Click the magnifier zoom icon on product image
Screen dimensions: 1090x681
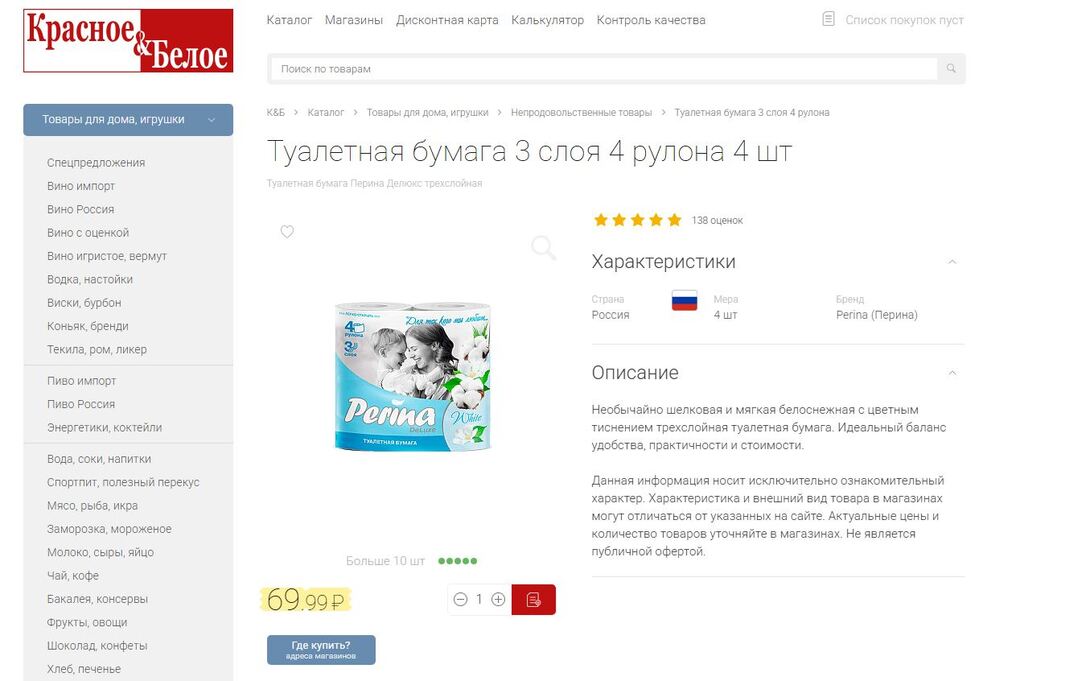[543, 247]
